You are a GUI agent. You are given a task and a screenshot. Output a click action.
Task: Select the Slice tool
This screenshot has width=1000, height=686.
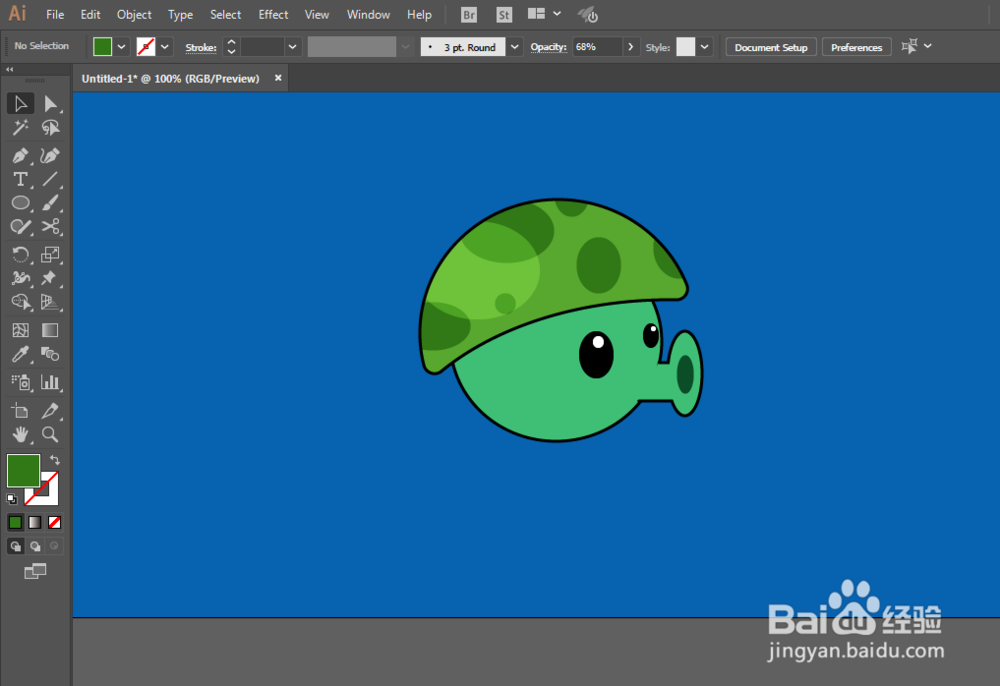50,411
